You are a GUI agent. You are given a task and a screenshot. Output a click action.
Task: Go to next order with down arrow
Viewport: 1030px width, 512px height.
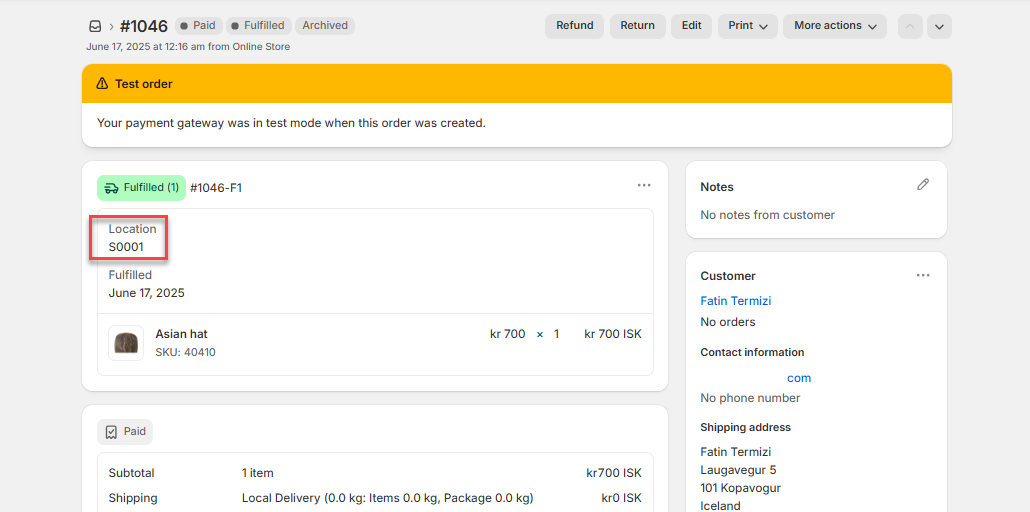939,27
